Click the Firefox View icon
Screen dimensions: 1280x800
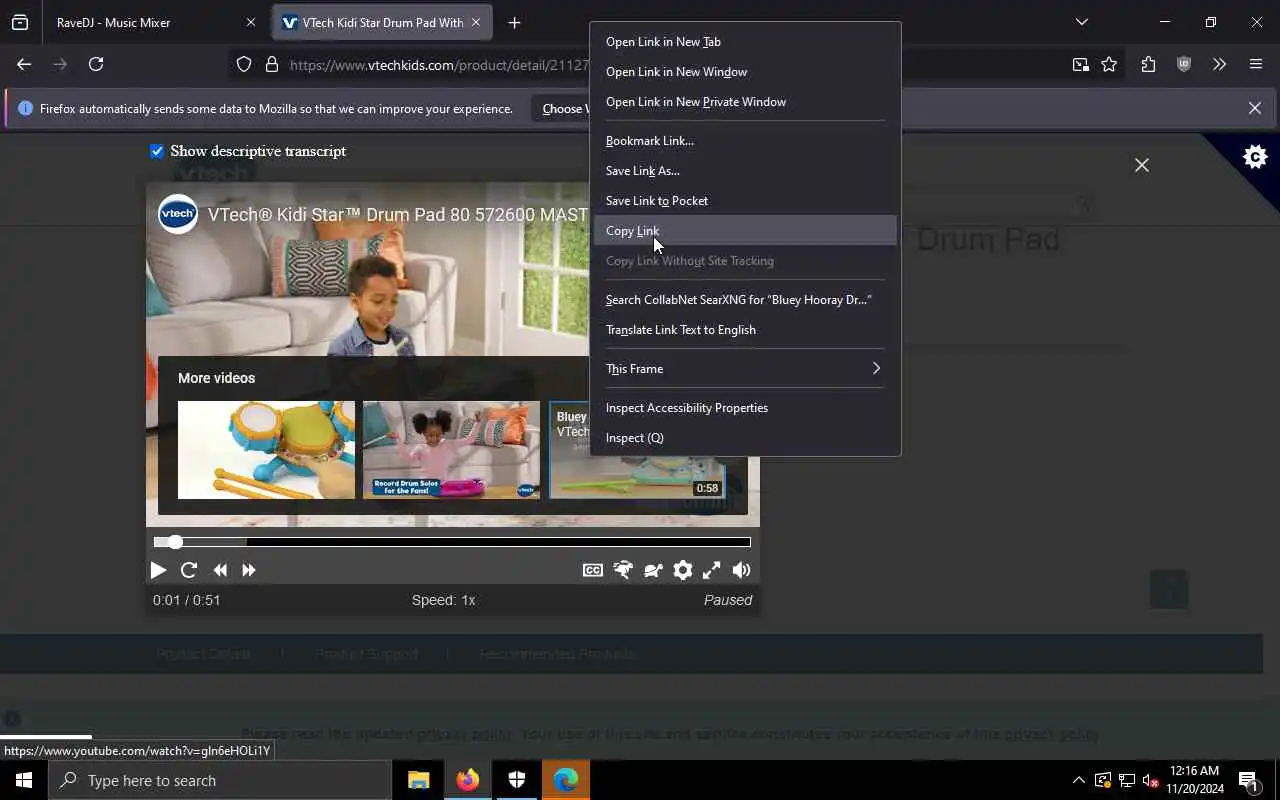pos(20,22)
